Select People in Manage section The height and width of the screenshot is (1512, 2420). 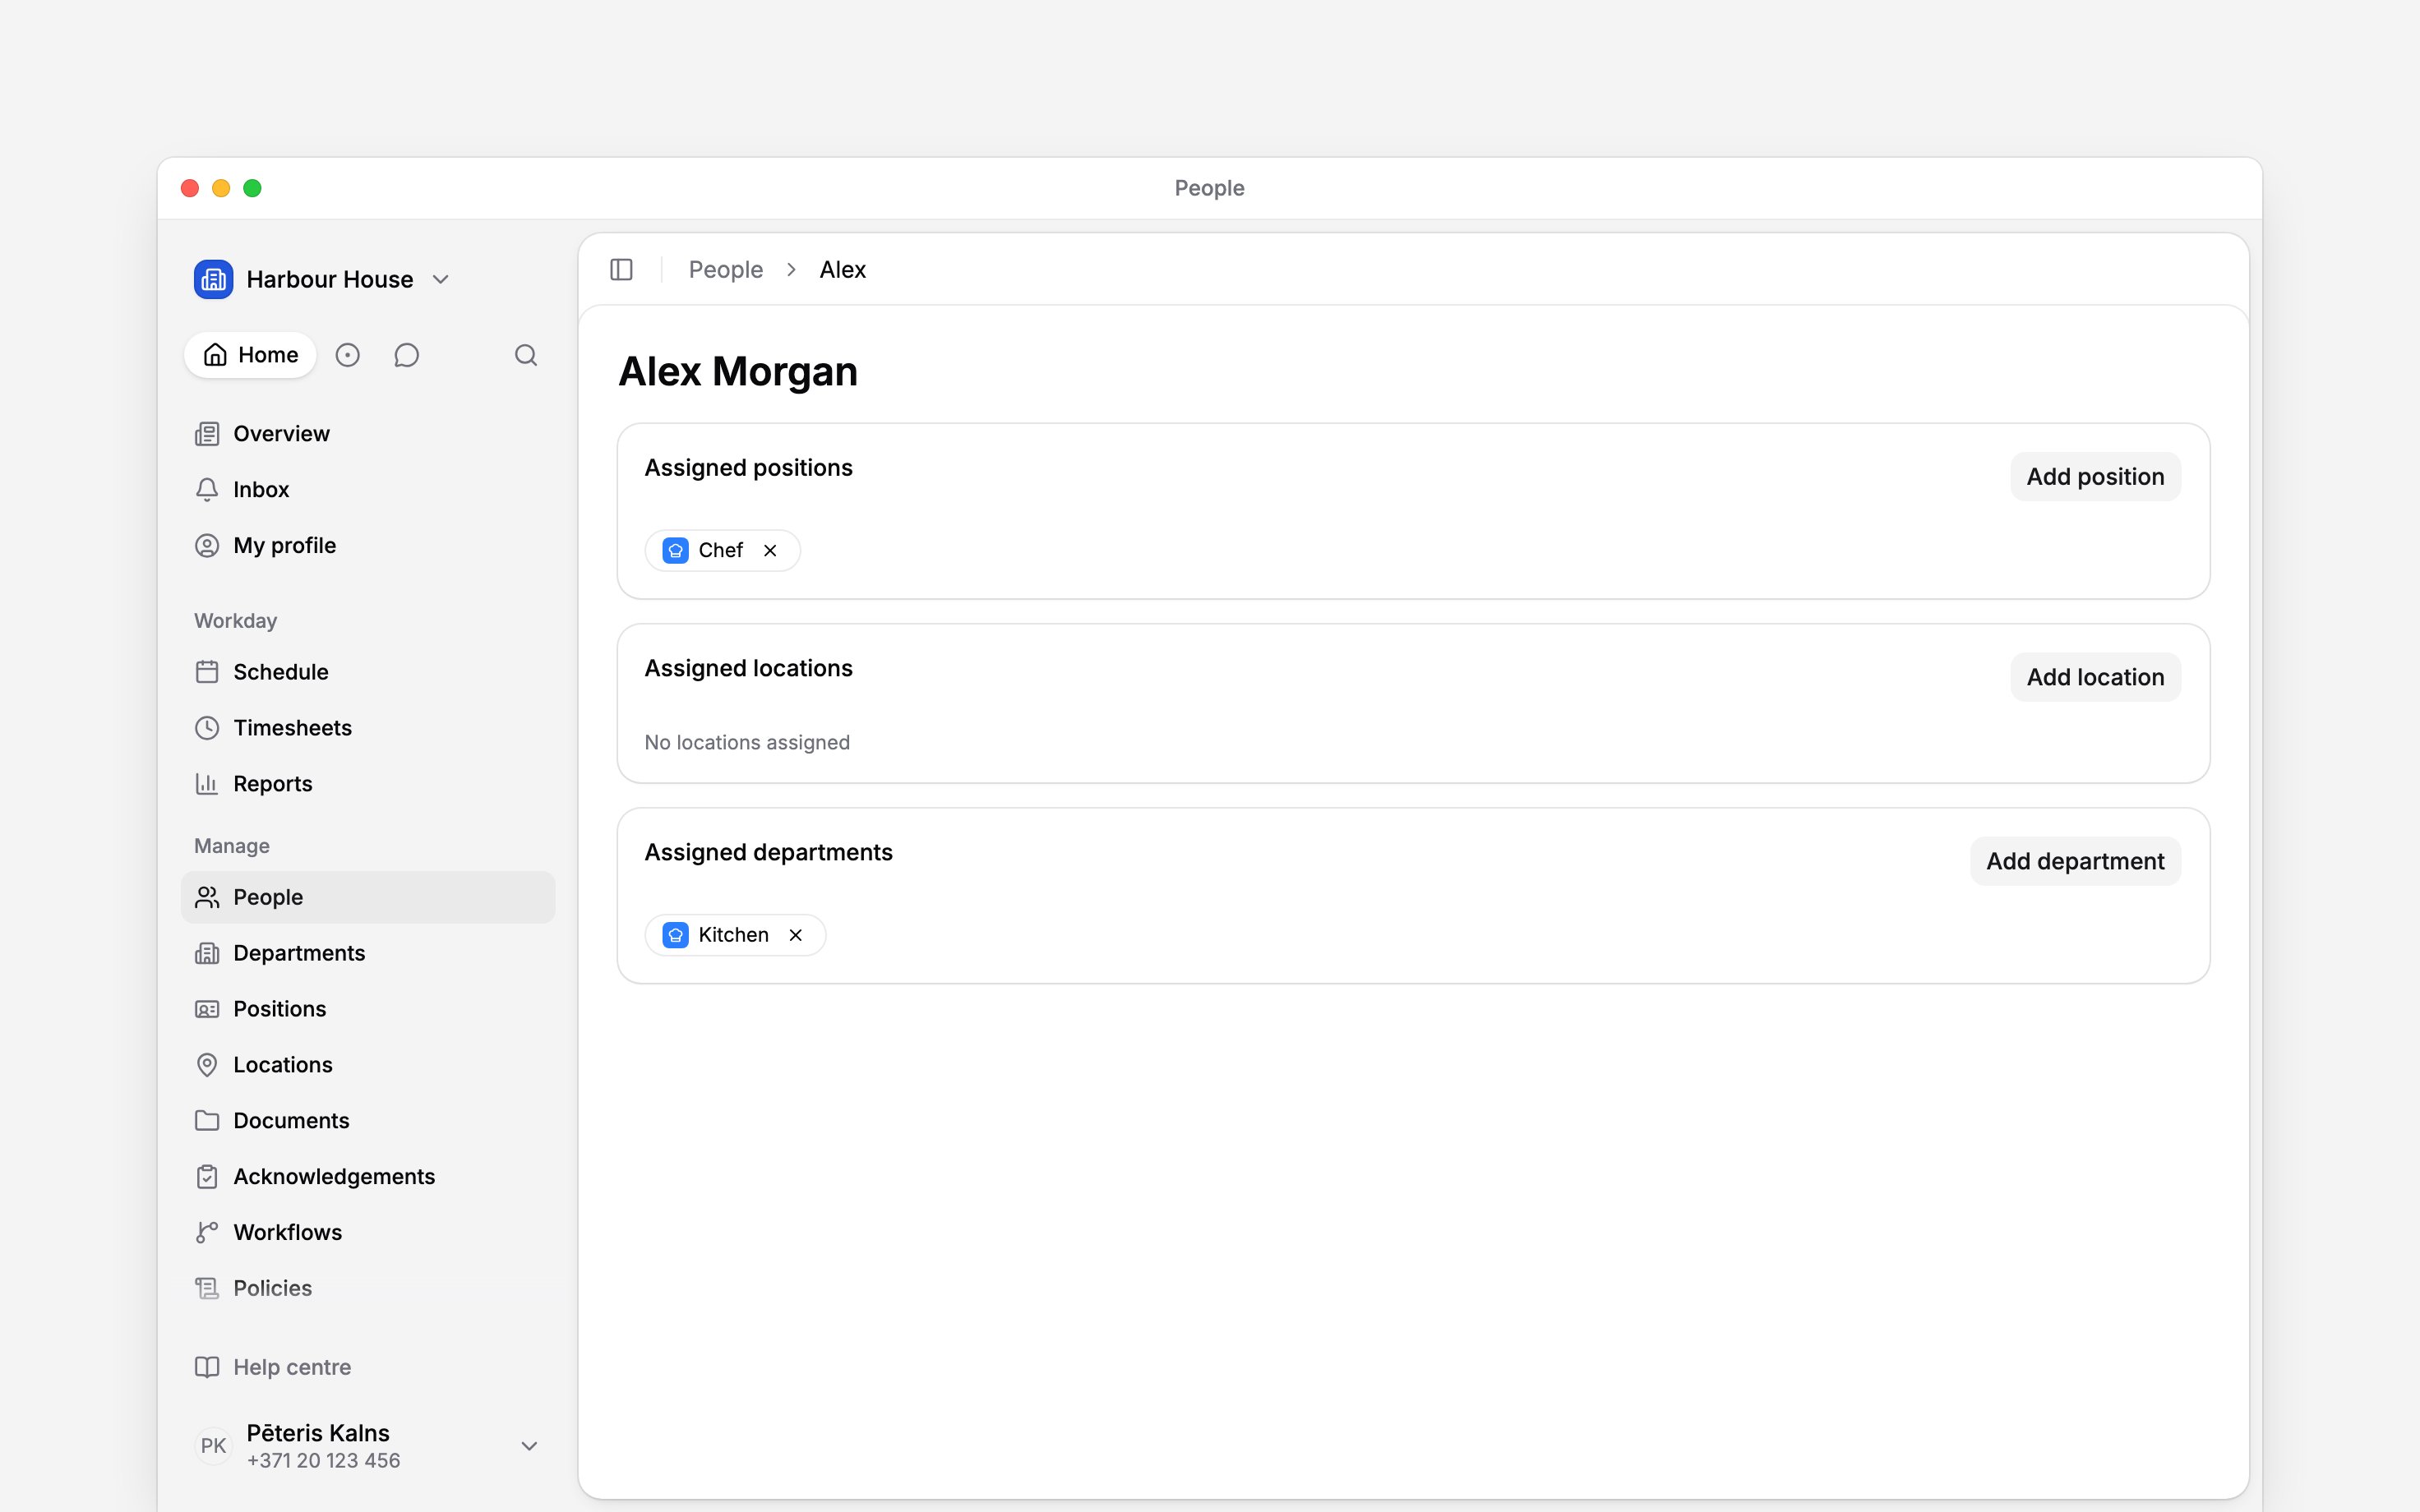pyautogui.click(x=368, y=897)
